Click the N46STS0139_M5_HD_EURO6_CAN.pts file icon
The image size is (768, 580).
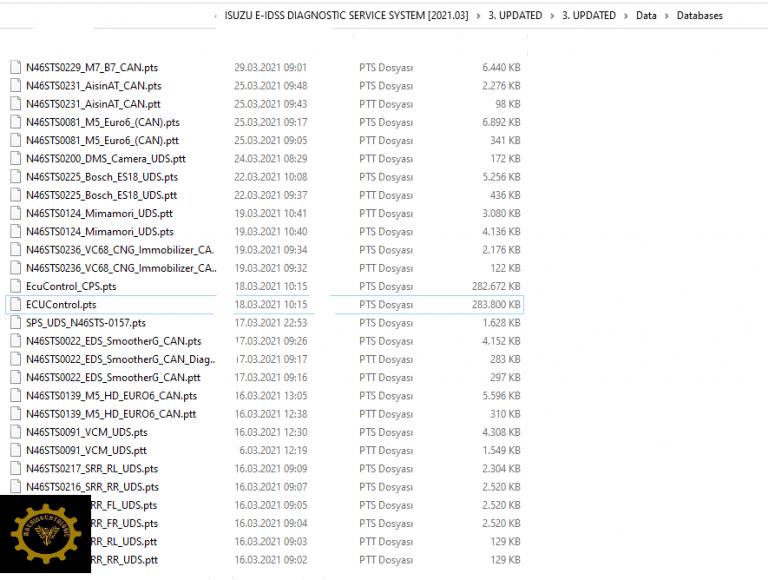pyautogui.click(x=16, y=395)
